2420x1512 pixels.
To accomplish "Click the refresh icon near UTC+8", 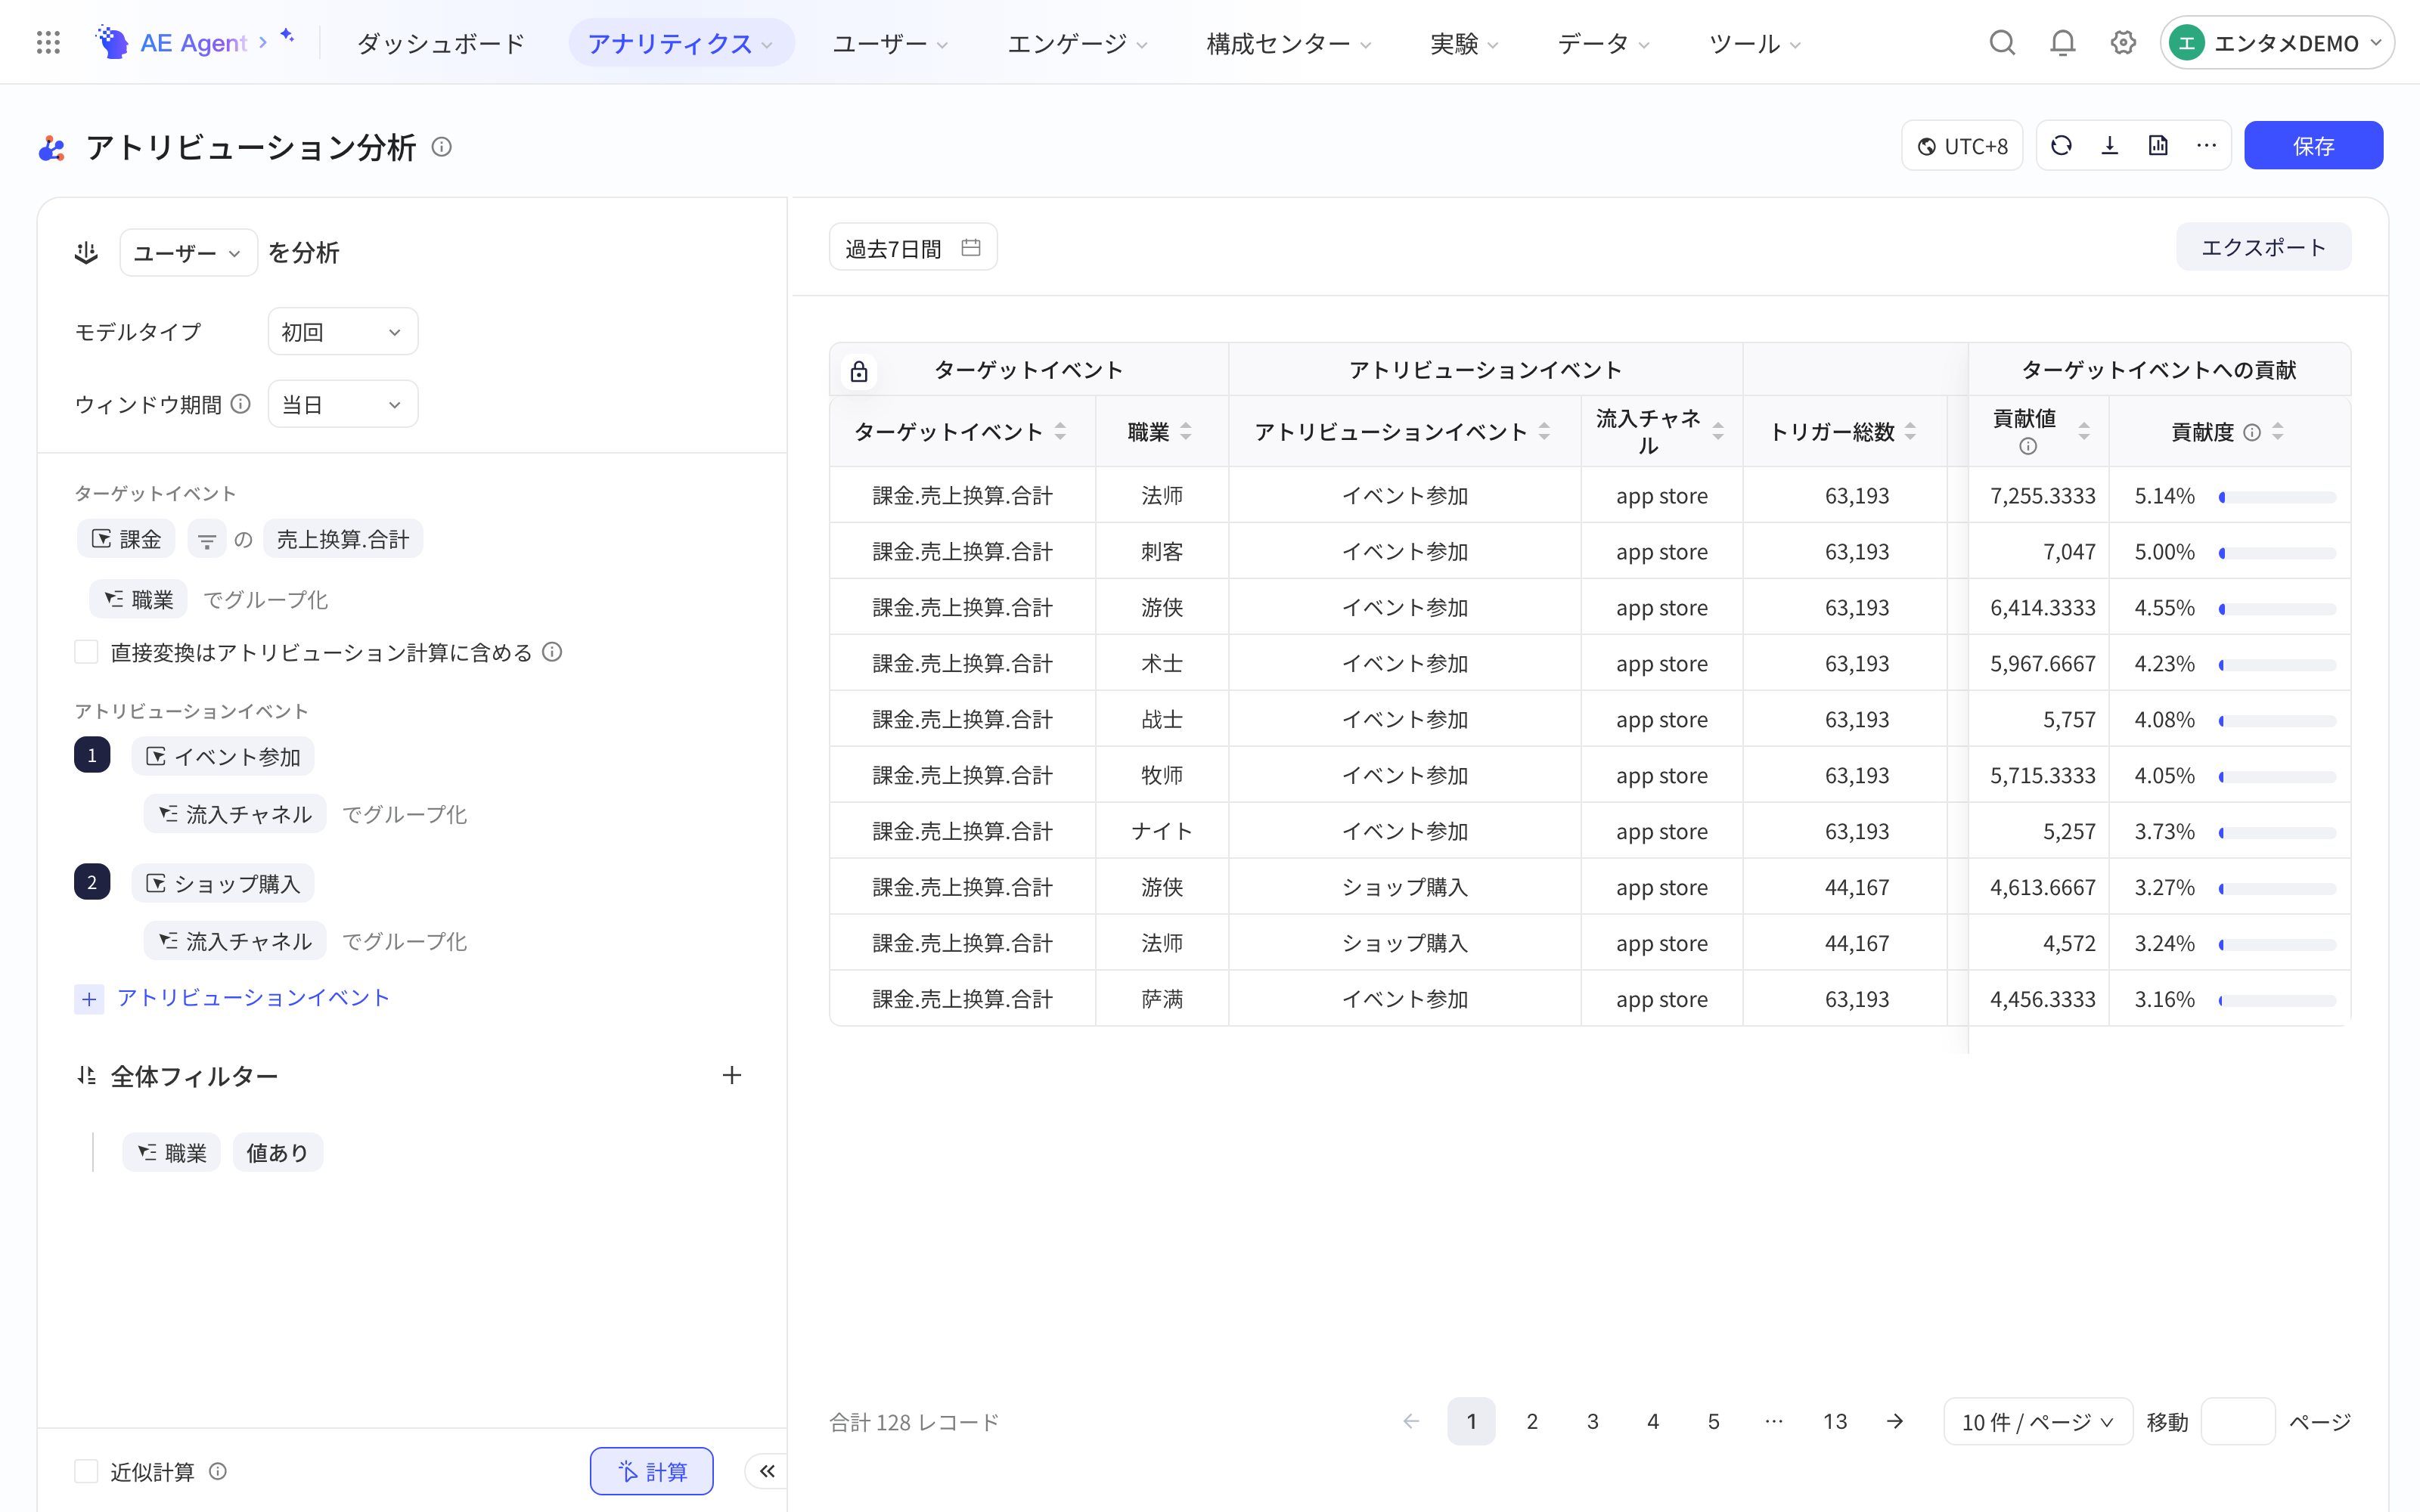I will coord(2061,146).
